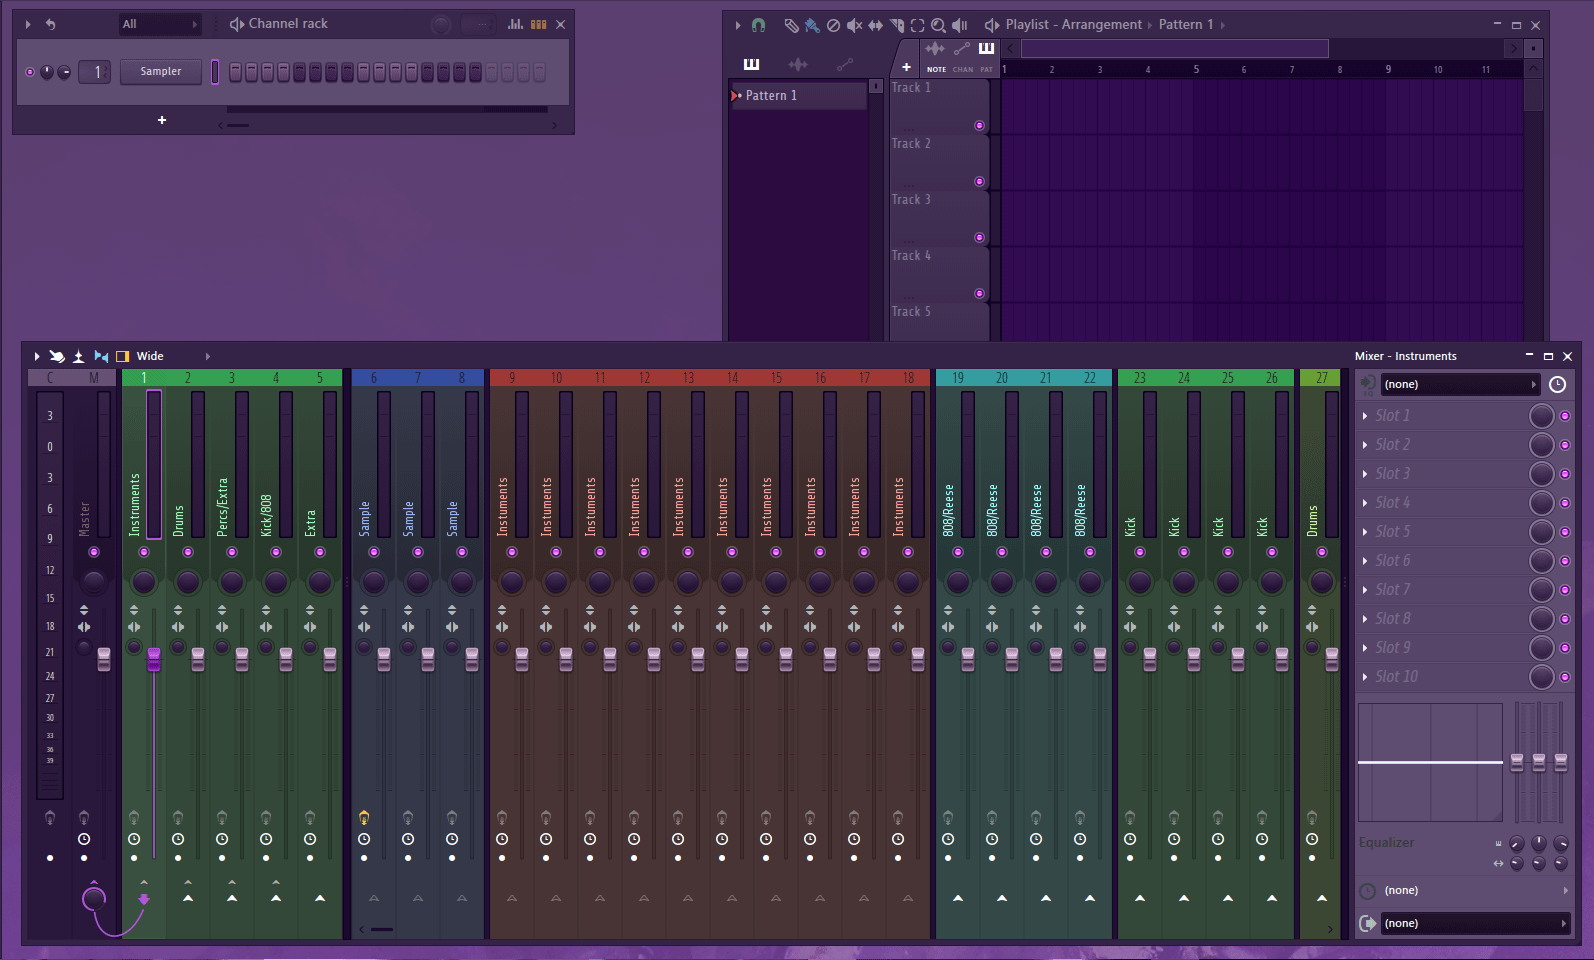Screen dimensions: 1594x960
Task: Add a track with Playlist plus button
Action: (x=906, y=67)
